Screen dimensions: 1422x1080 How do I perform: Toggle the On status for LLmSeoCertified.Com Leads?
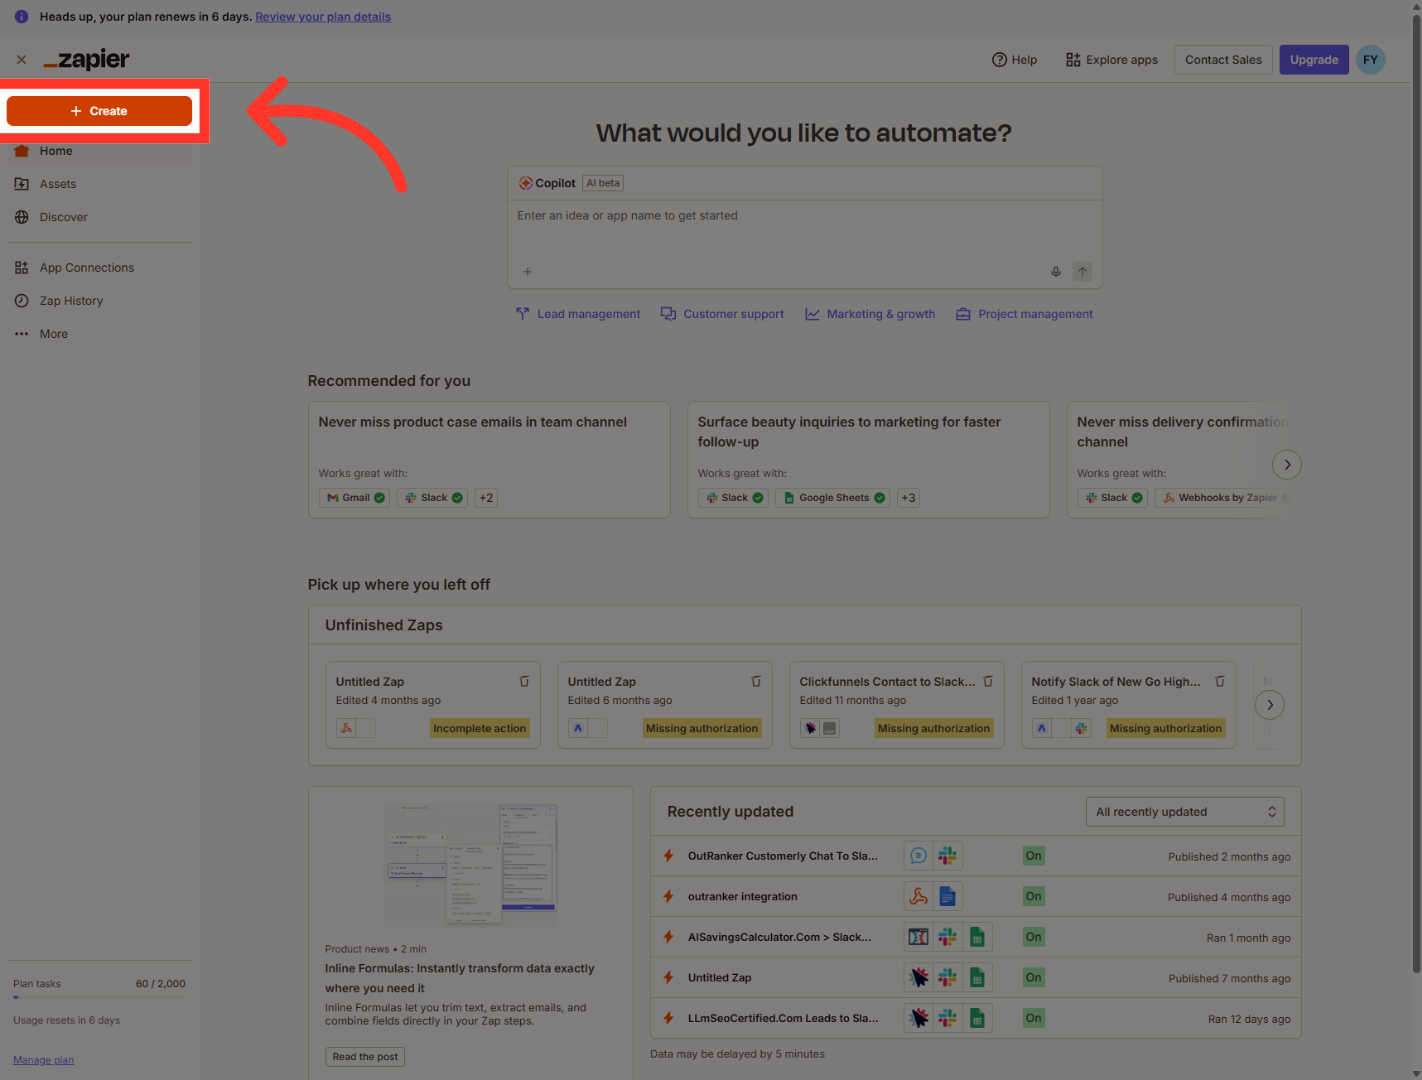(1033, 1018)
